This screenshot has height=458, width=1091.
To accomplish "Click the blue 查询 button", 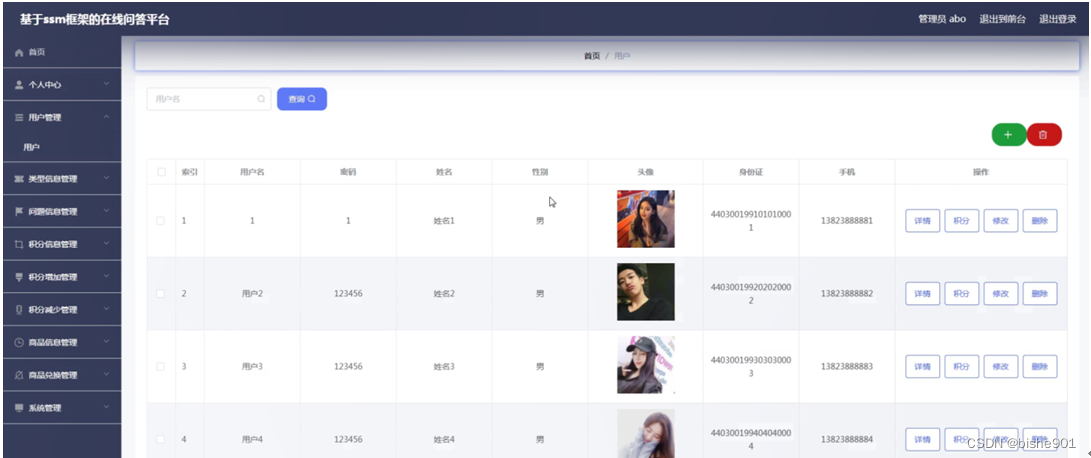I will coord(302,99).
